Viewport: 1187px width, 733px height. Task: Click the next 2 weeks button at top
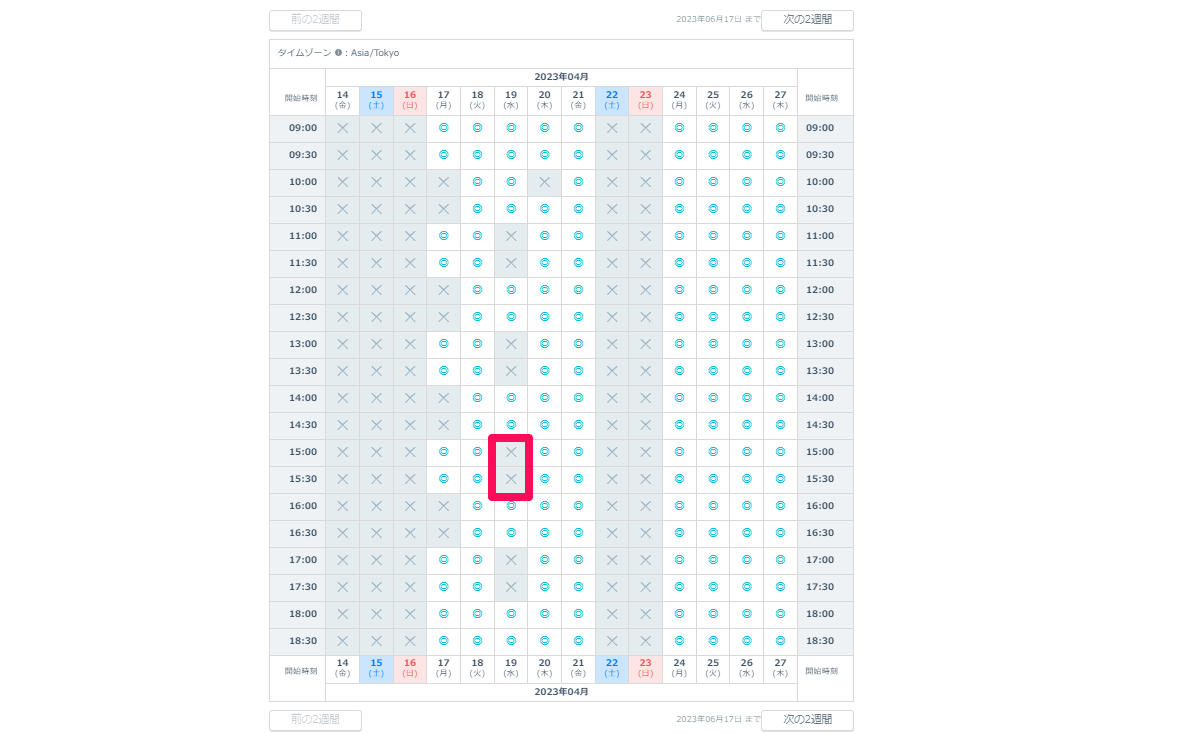(x=807, y=20)
